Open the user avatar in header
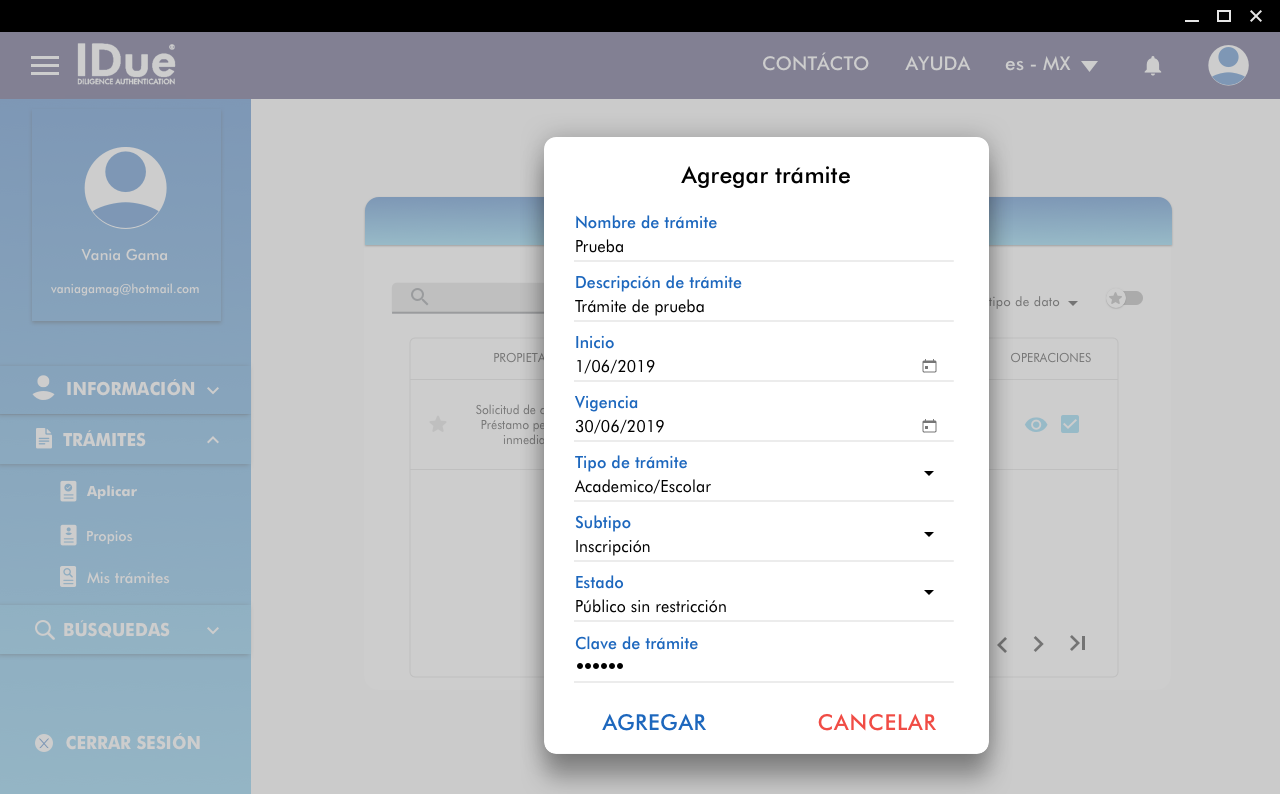Screen dimensions: 1280x794 coord(1228,65)
